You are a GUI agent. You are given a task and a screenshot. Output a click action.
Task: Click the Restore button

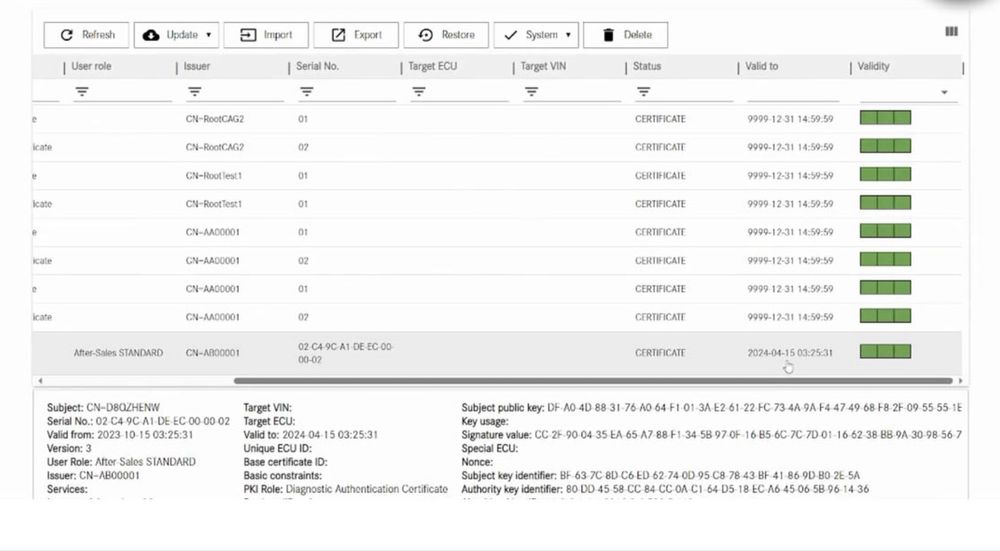pos(446,35)
